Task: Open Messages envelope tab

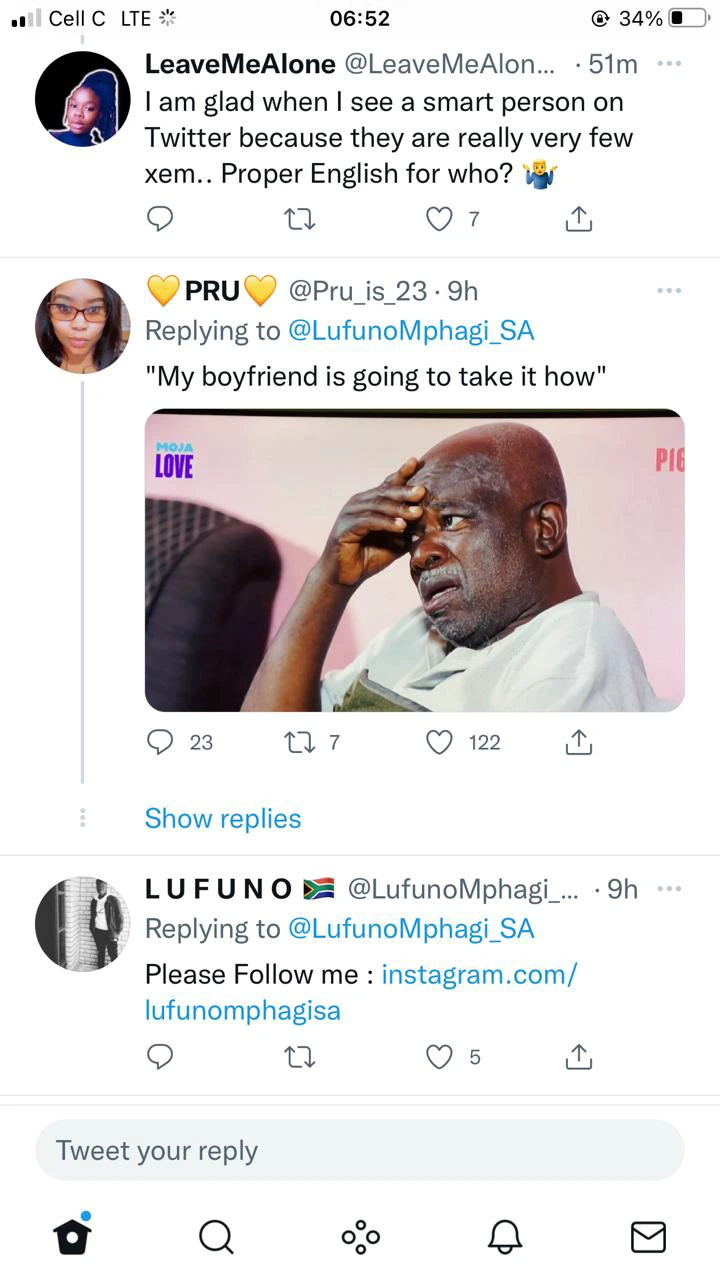Action: coord(649,1237)
